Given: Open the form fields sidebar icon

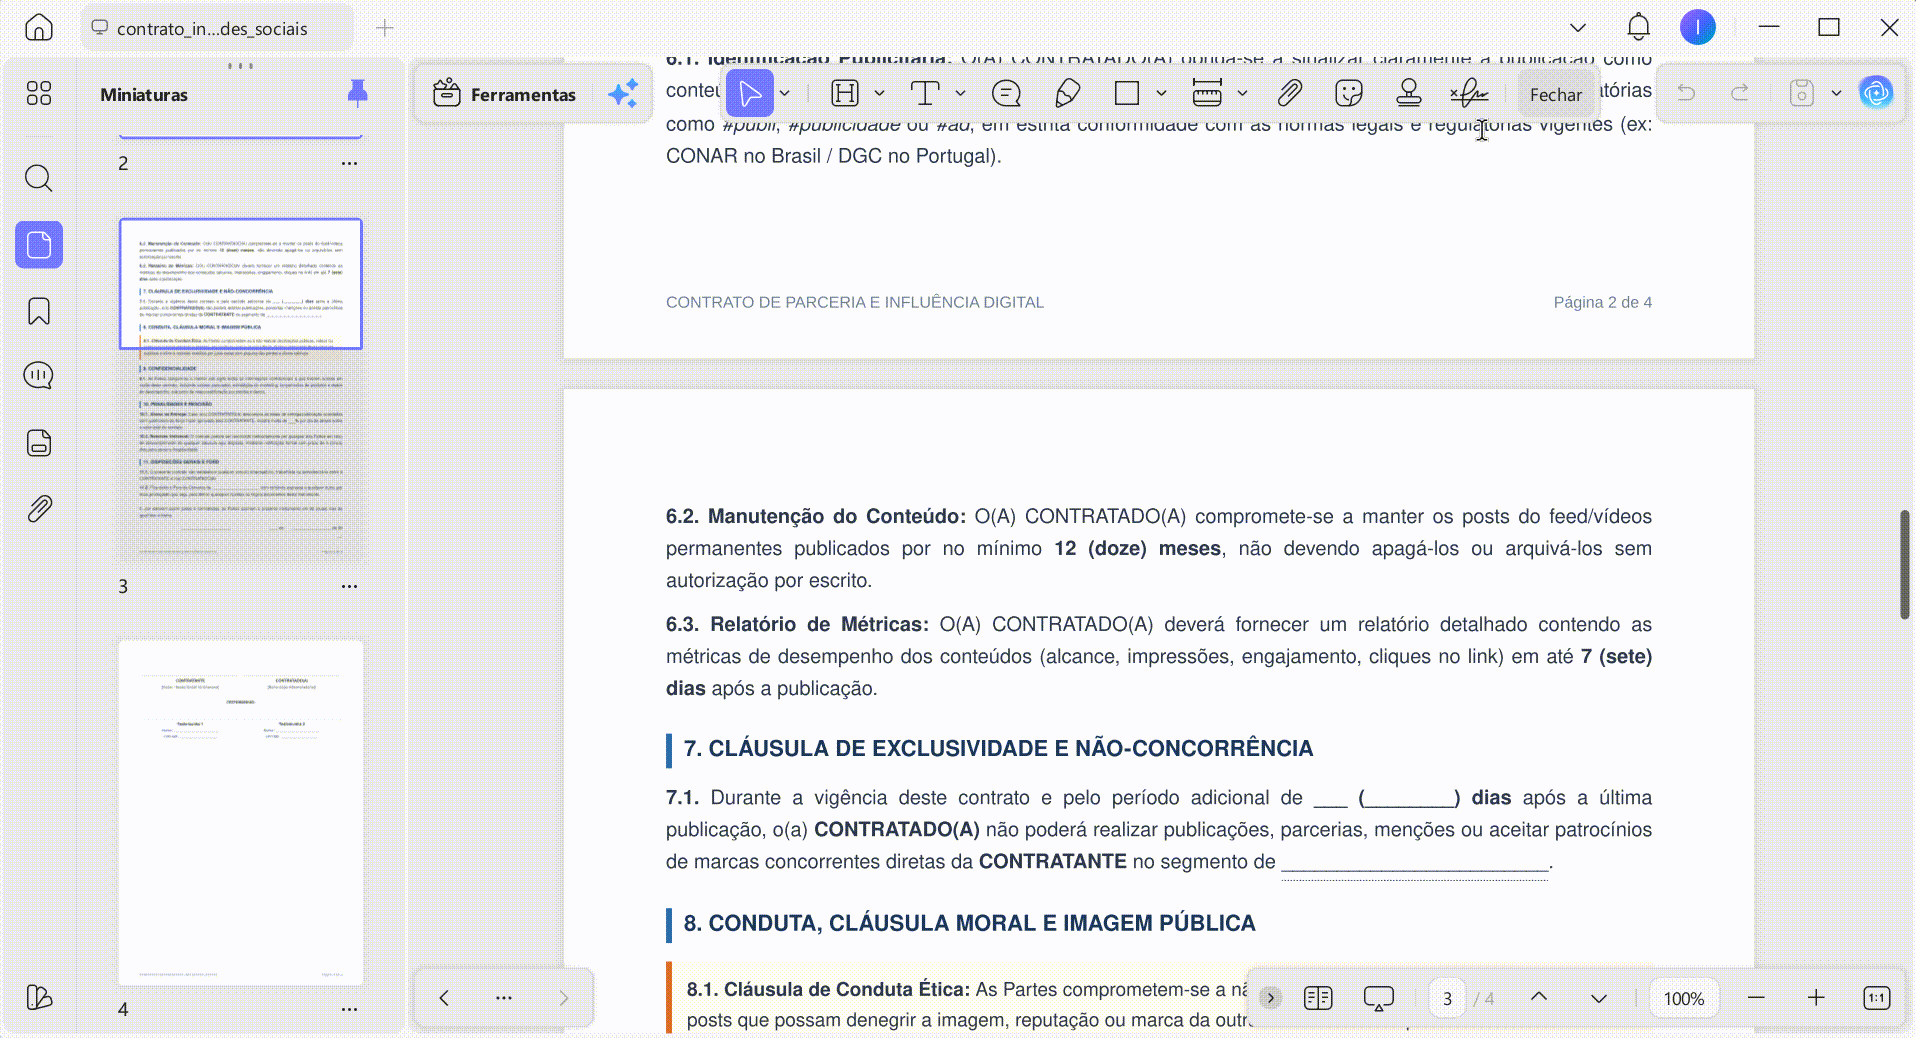Looking at the screenshot, I should pyautogui.click(x=39, y=443).
